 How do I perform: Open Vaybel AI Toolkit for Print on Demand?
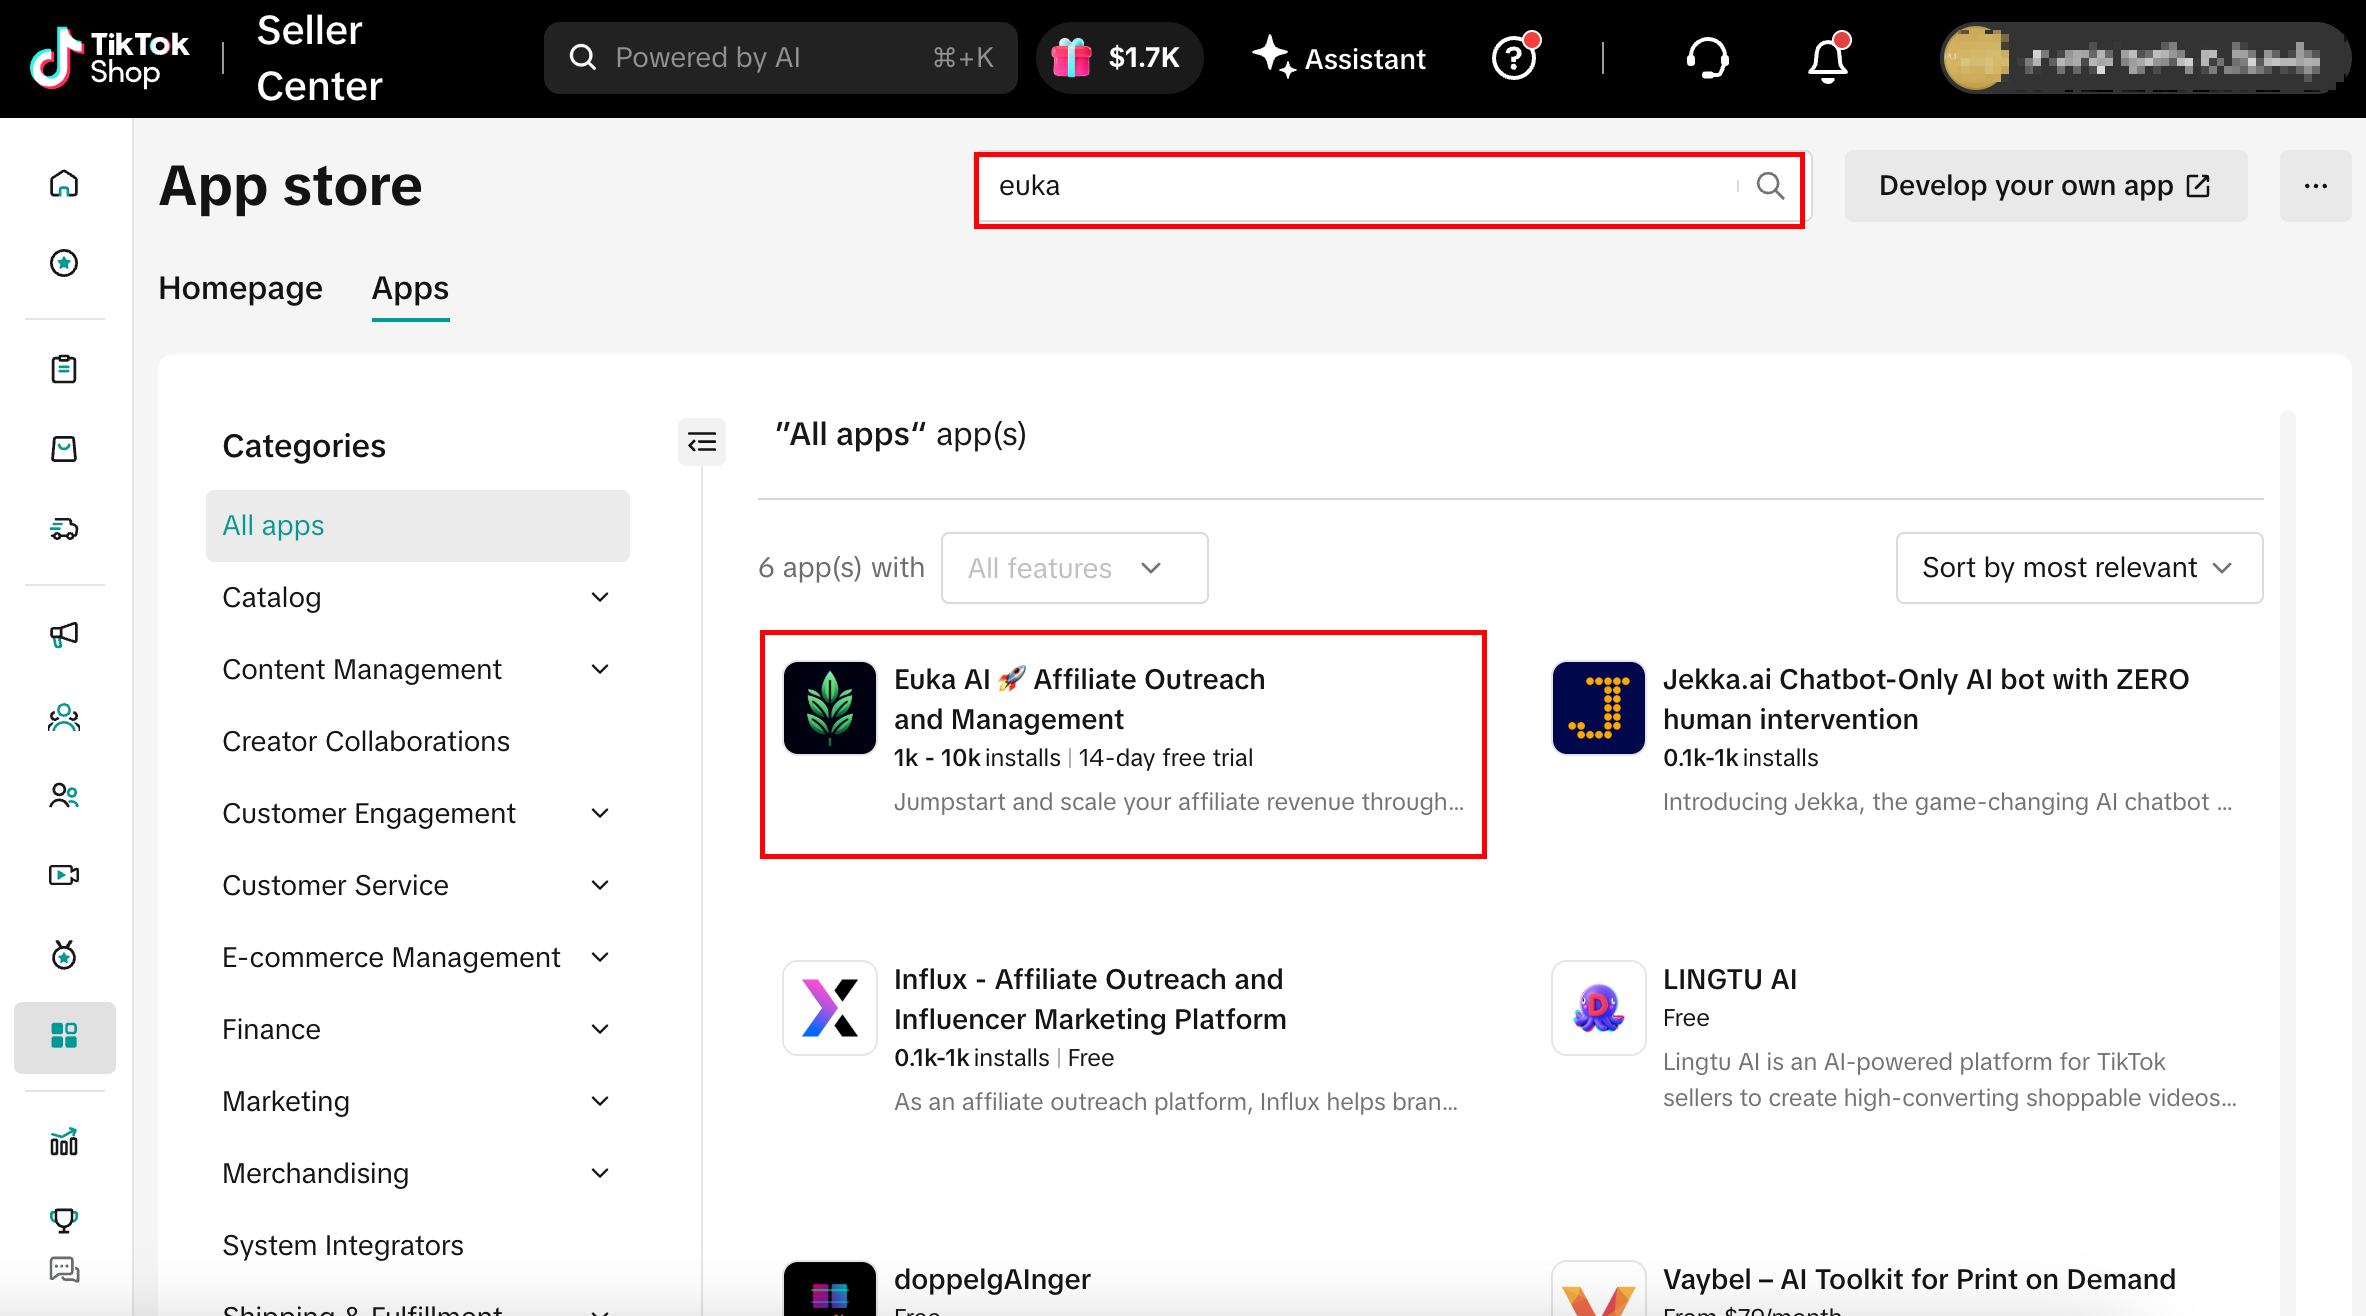pos(1919,1279)
